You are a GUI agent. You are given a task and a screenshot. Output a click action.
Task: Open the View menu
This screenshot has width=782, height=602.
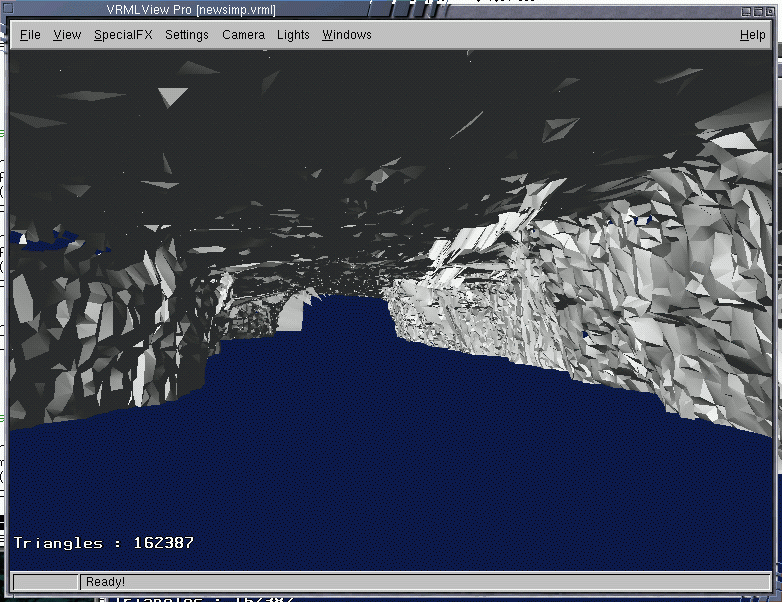[67, 35]
